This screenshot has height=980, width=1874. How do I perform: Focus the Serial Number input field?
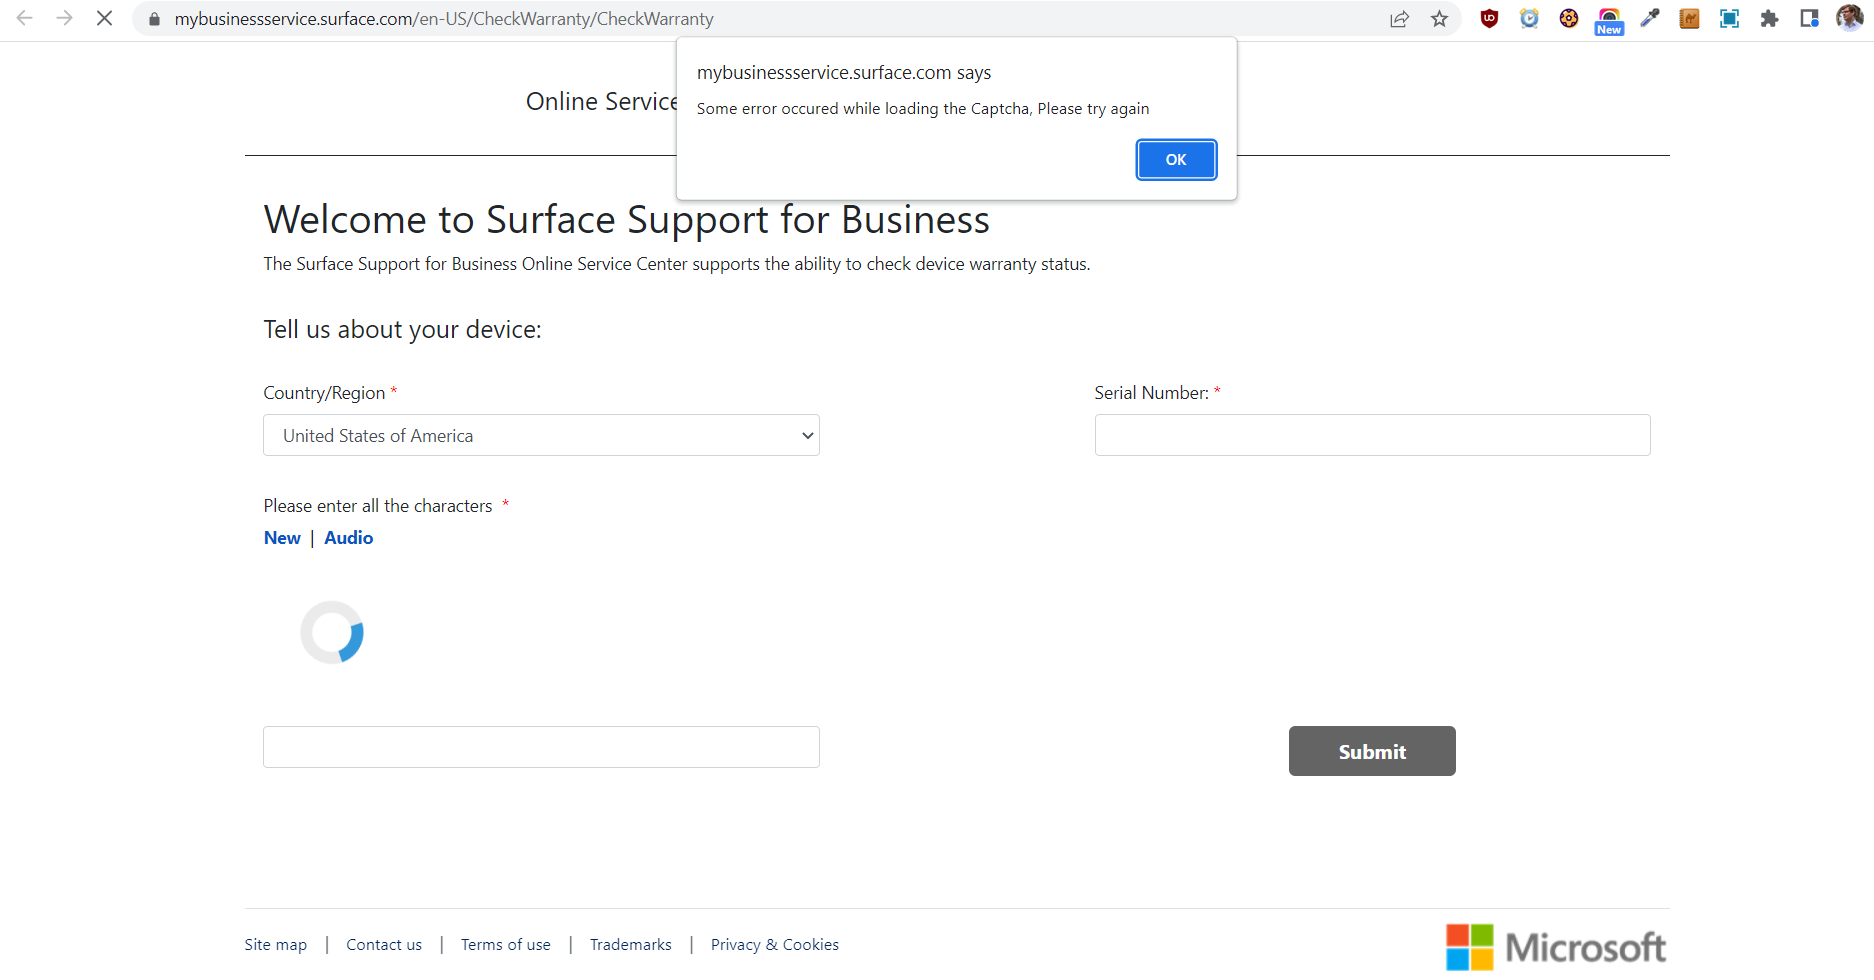pos(1371,435)
